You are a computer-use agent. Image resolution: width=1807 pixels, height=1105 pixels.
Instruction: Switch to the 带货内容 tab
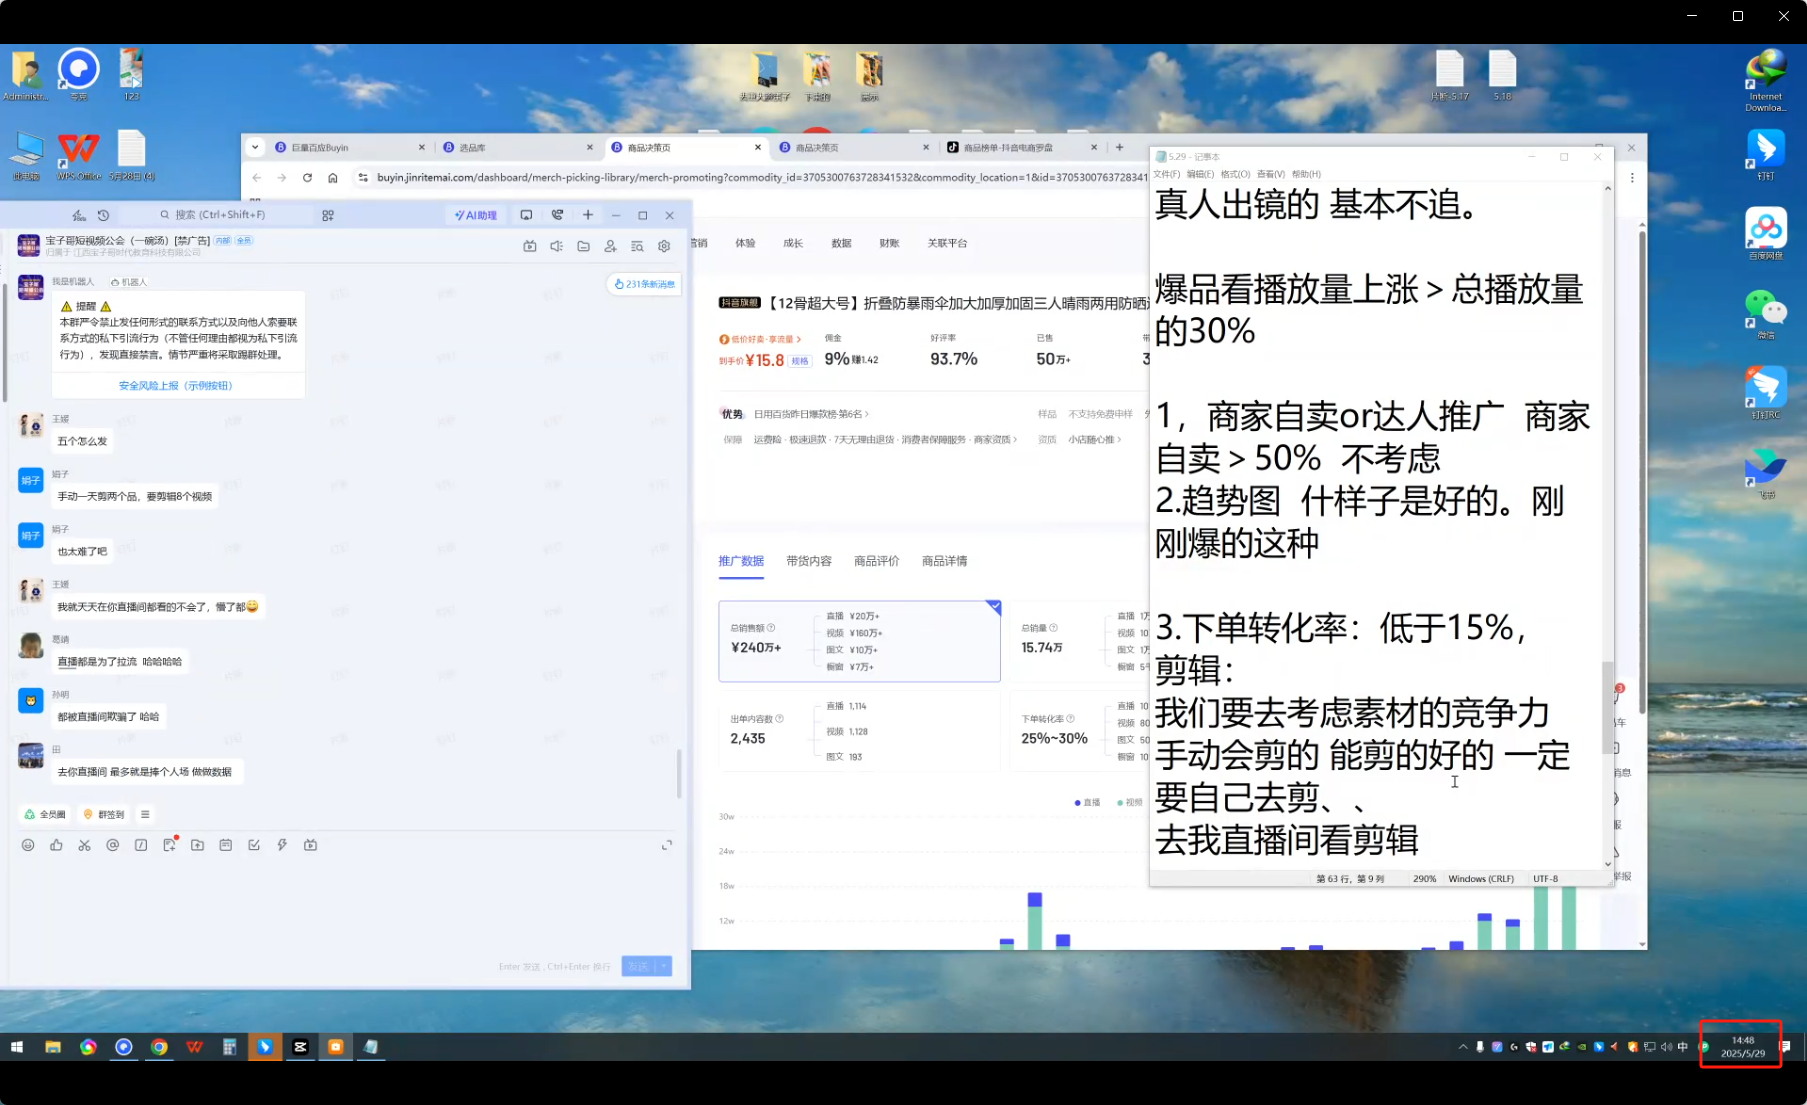click(808, 561)
